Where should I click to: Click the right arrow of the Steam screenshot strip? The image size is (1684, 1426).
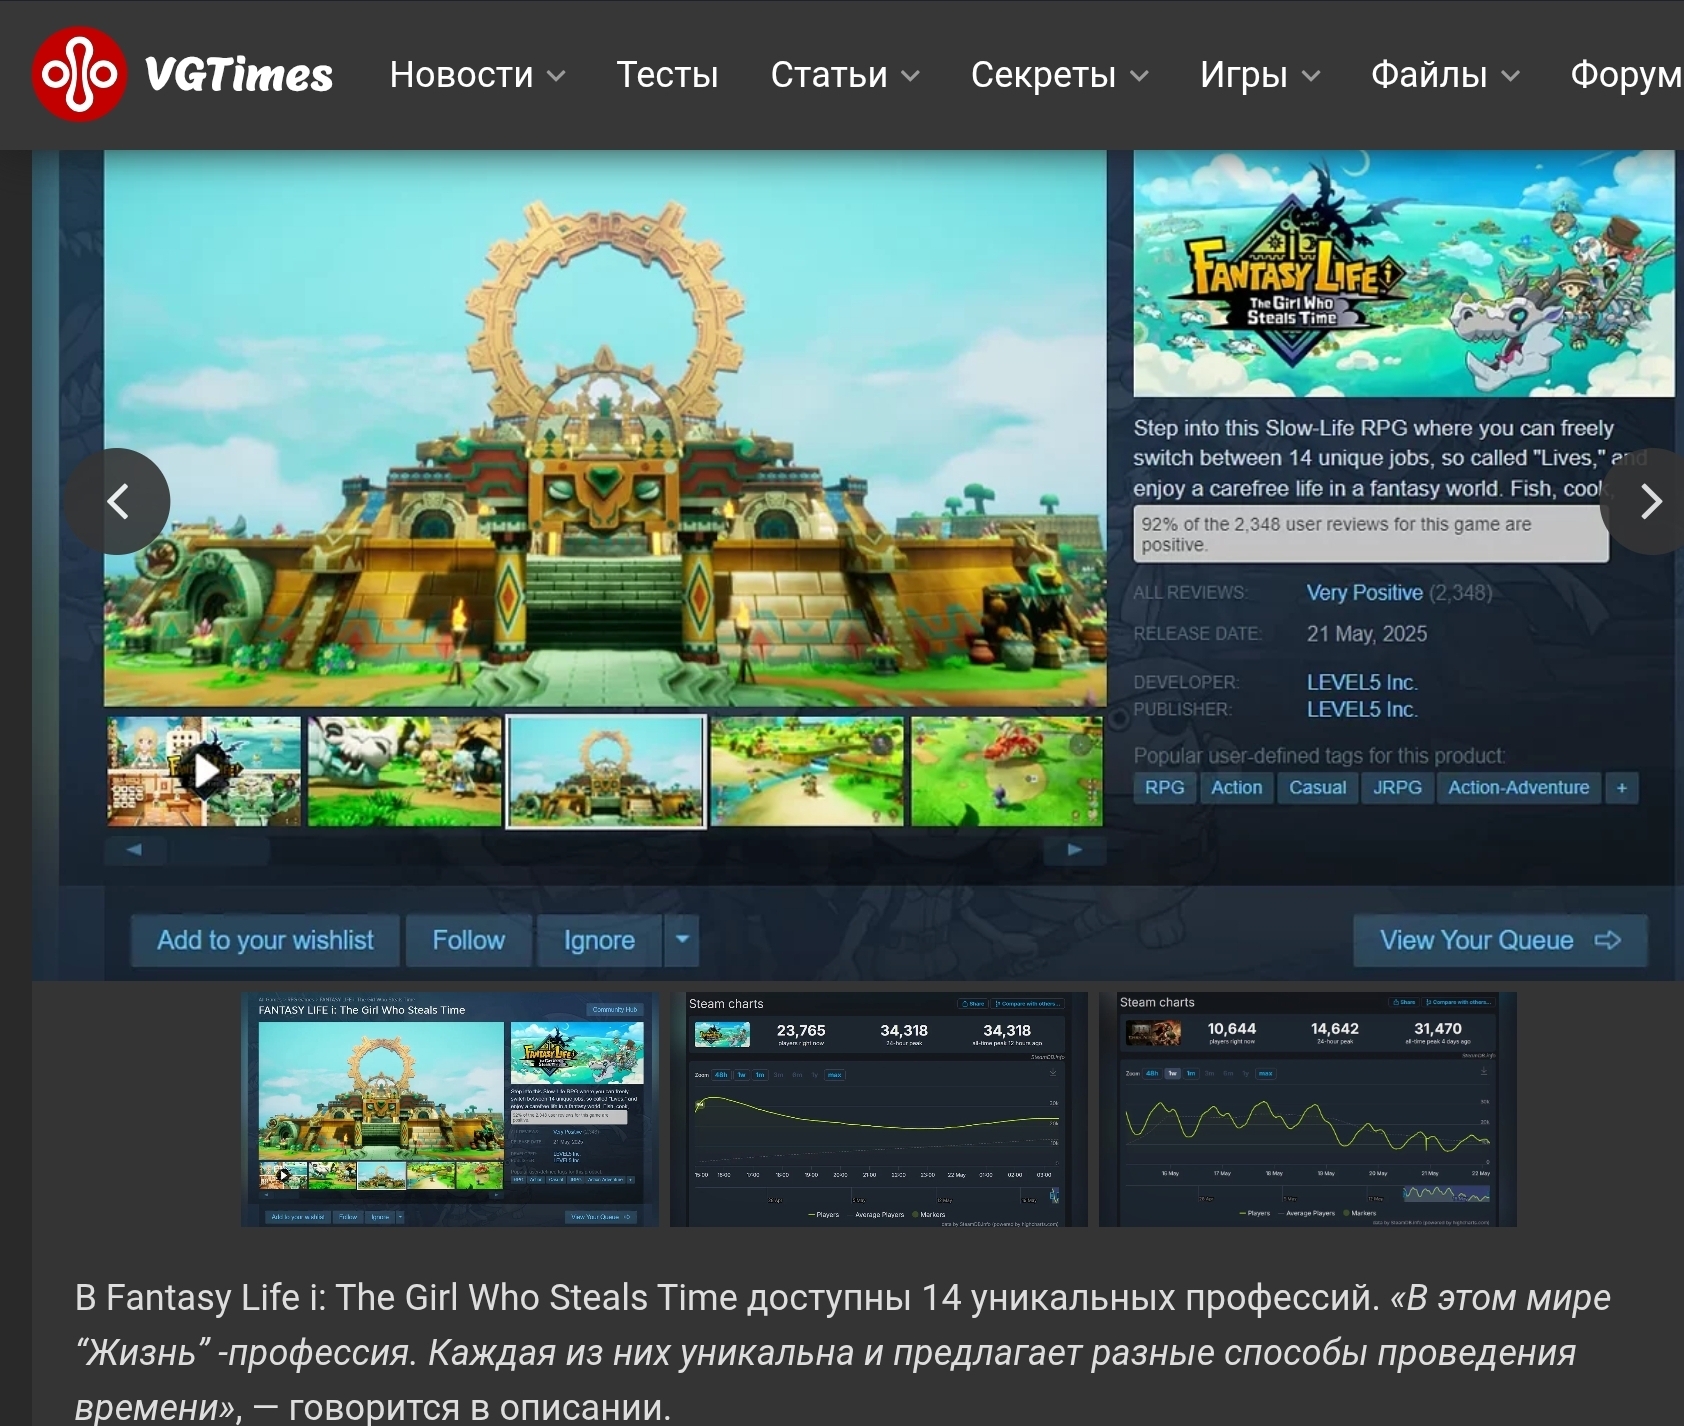pos(1074,850)
